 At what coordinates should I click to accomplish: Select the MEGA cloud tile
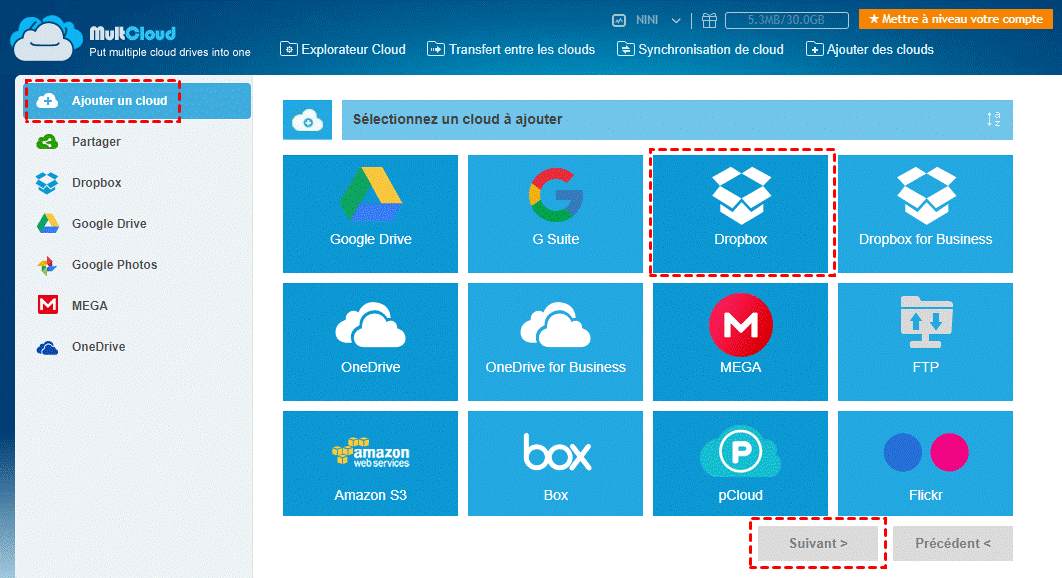click(x=740, y=342)
